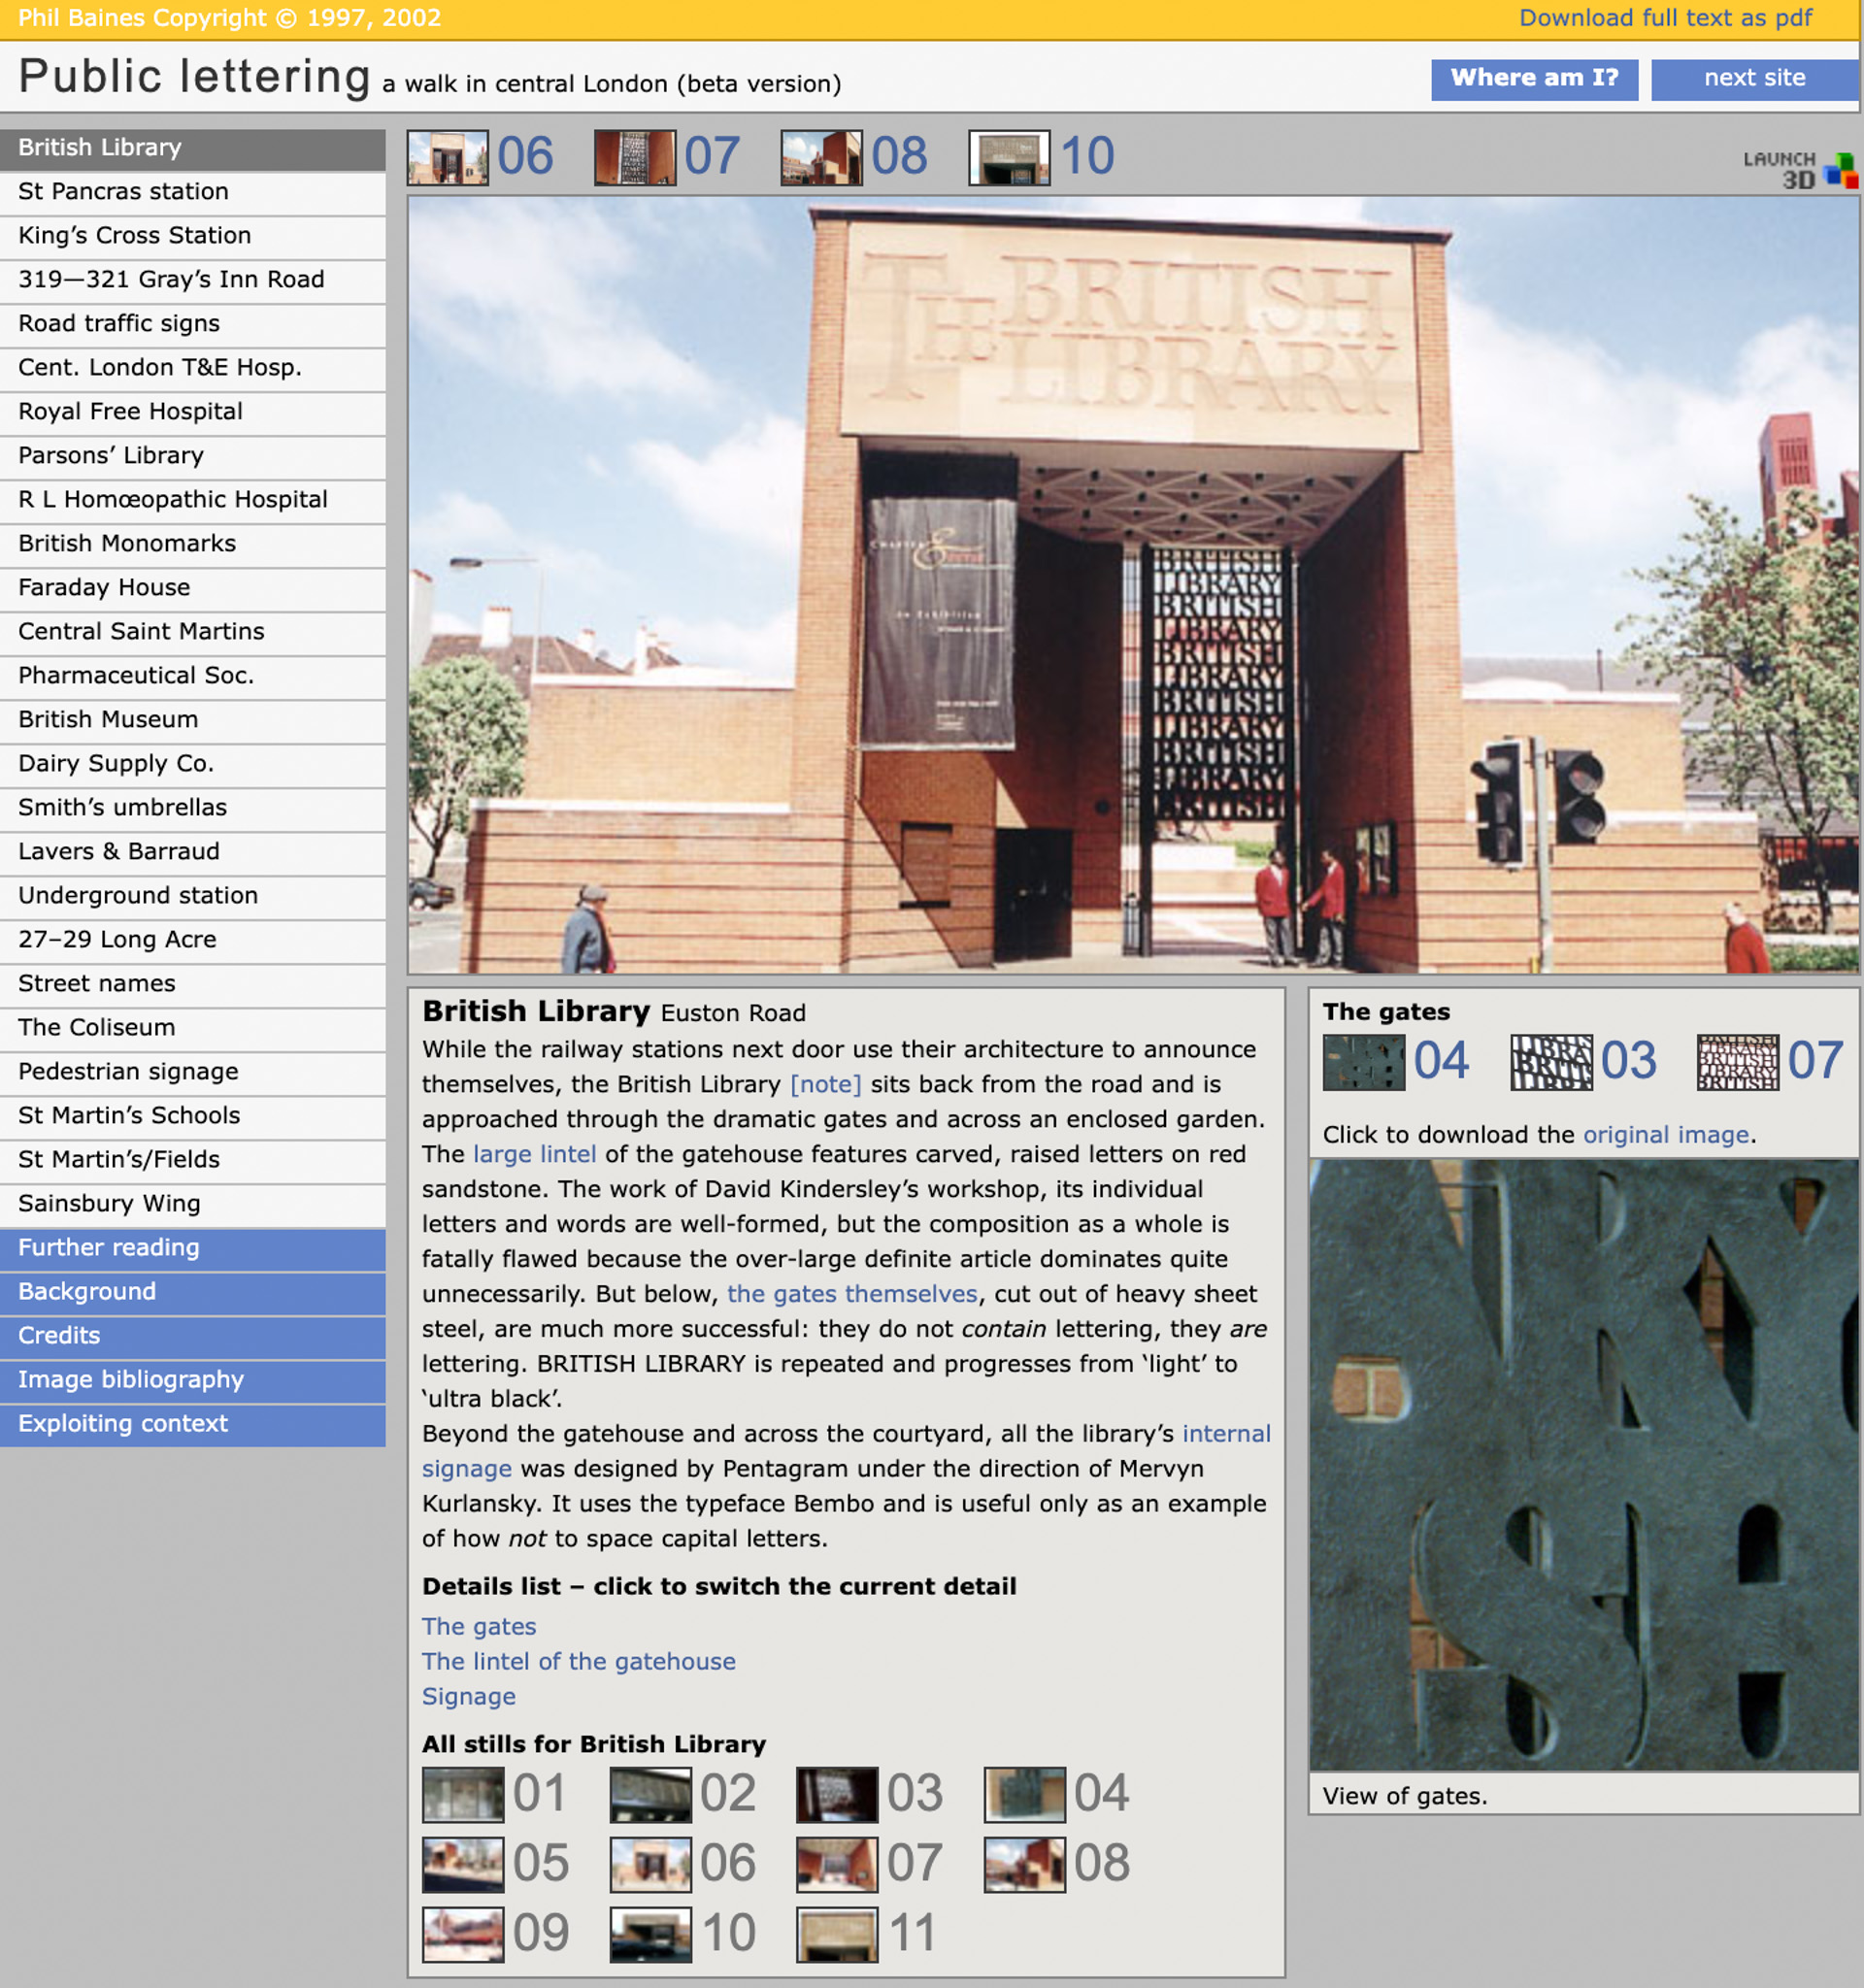
Task: Open Further reading section
Action: [x=193, y=1248]
